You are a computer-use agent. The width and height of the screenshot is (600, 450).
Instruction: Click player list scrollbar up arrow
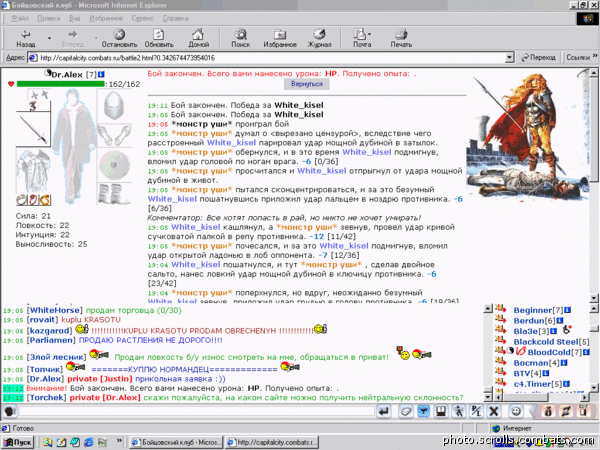tap(593, 308)
